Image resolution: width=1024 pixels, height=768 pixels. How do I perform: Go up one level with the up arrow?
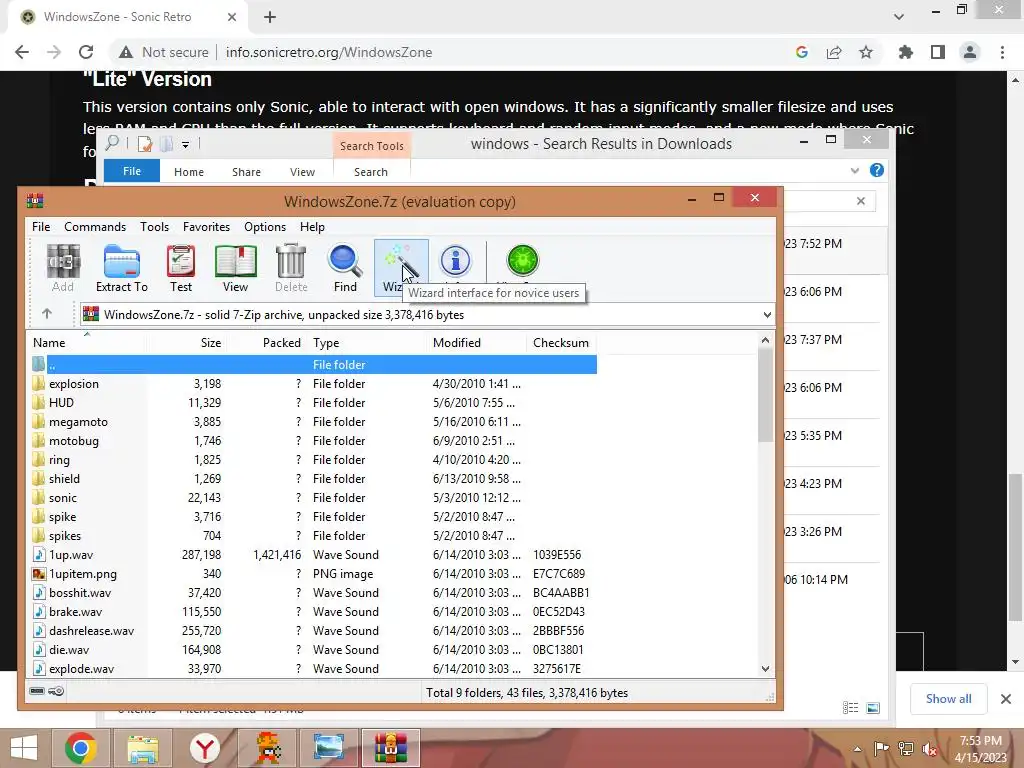coord(47,314)
